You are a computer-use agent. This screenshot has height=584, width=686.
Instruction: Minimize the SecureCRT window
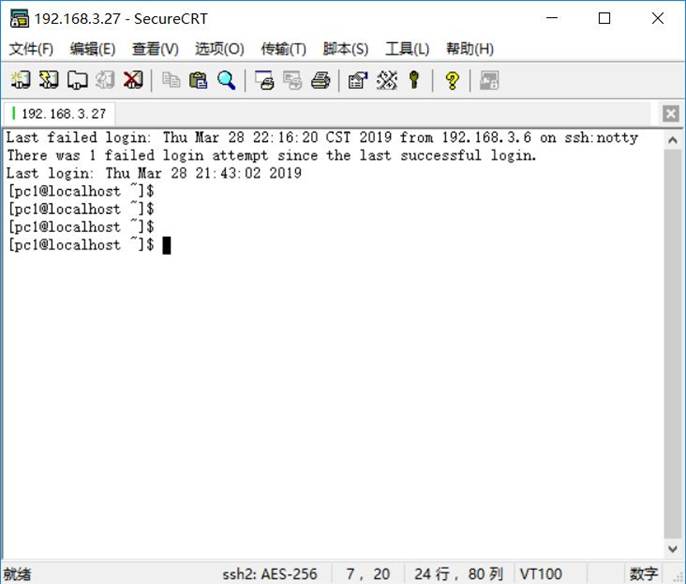click(x=552, y=18)
